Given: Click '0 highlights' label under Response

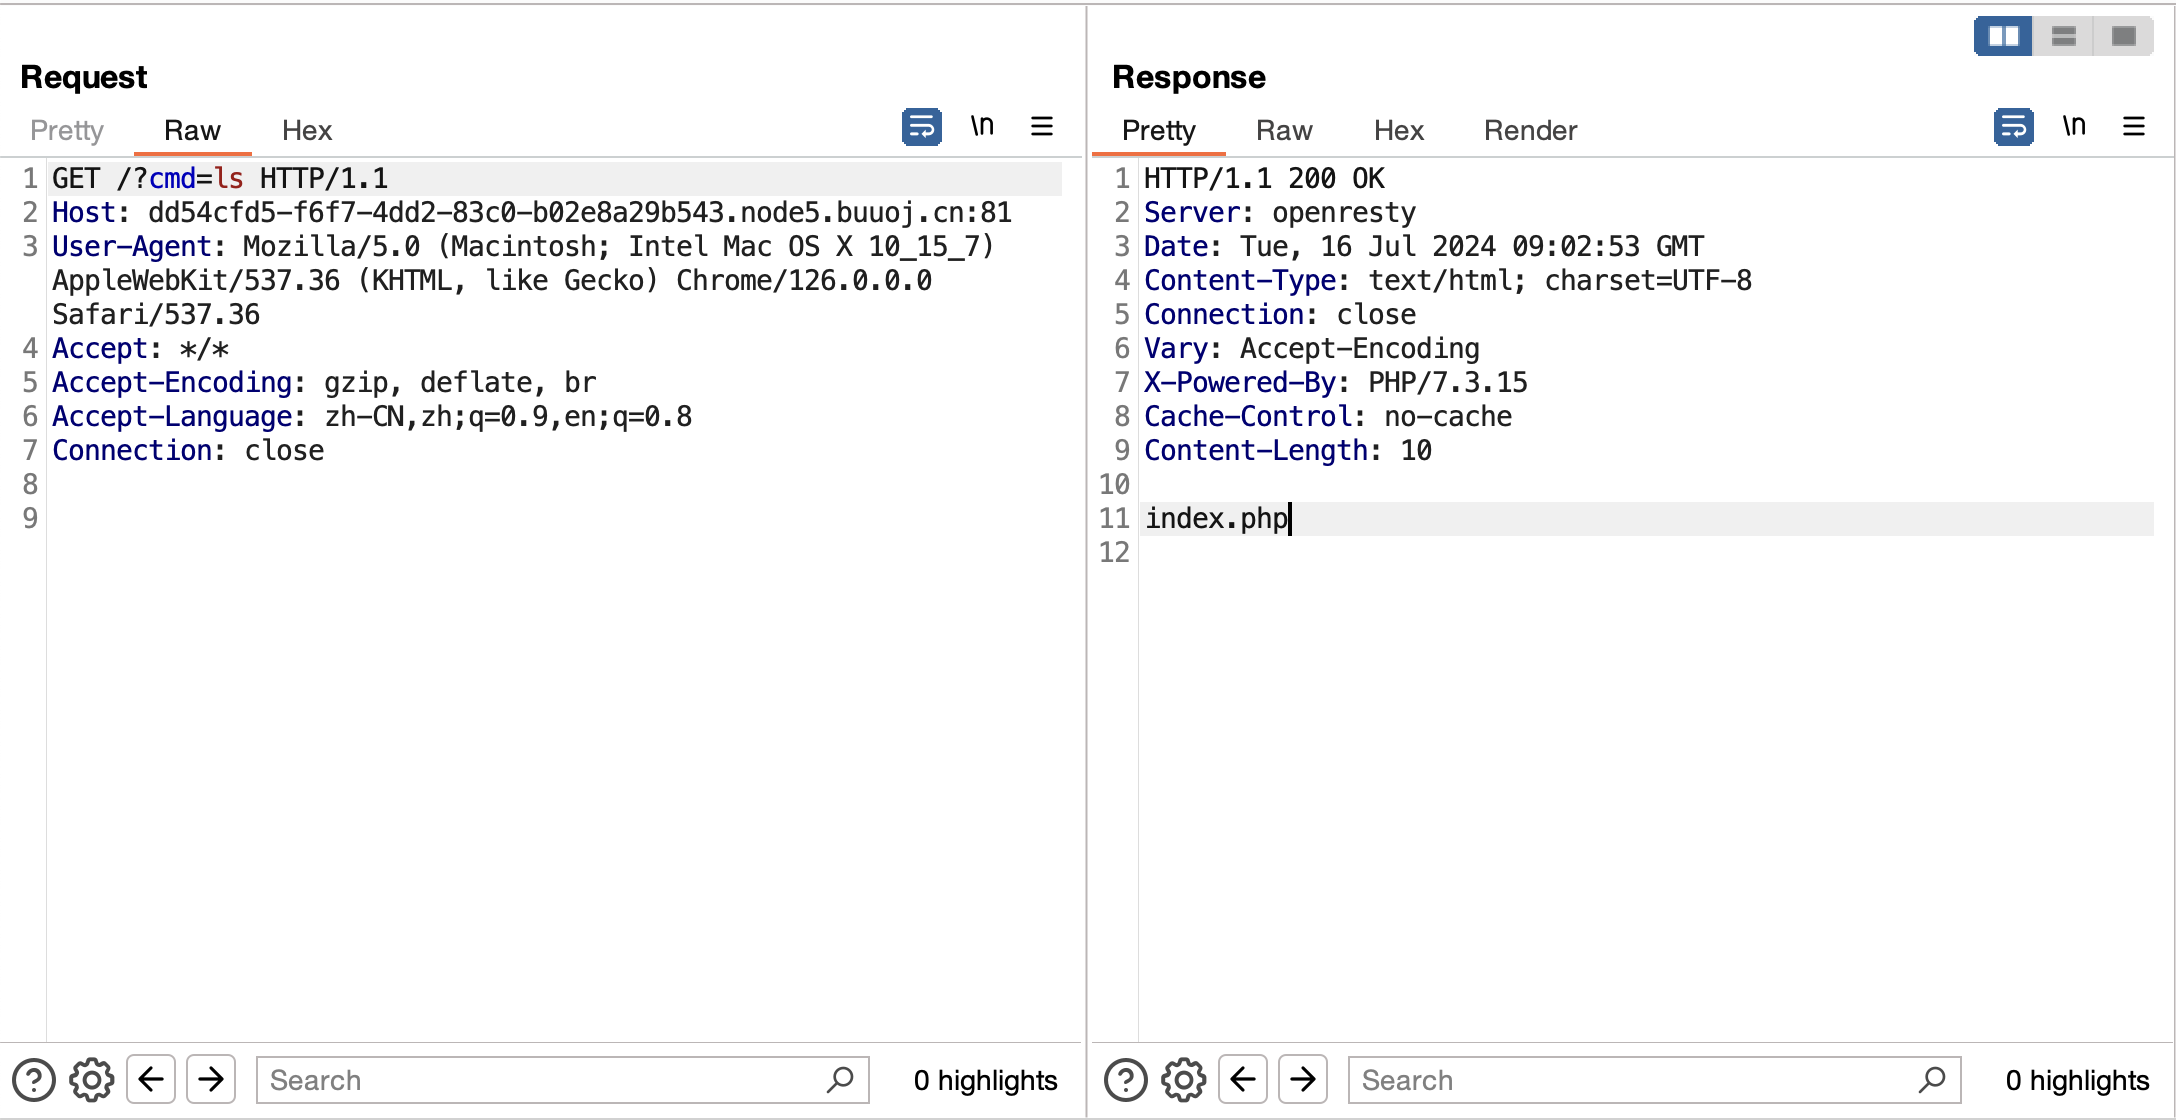Looking at the screenshot, I should 2077,1080.
